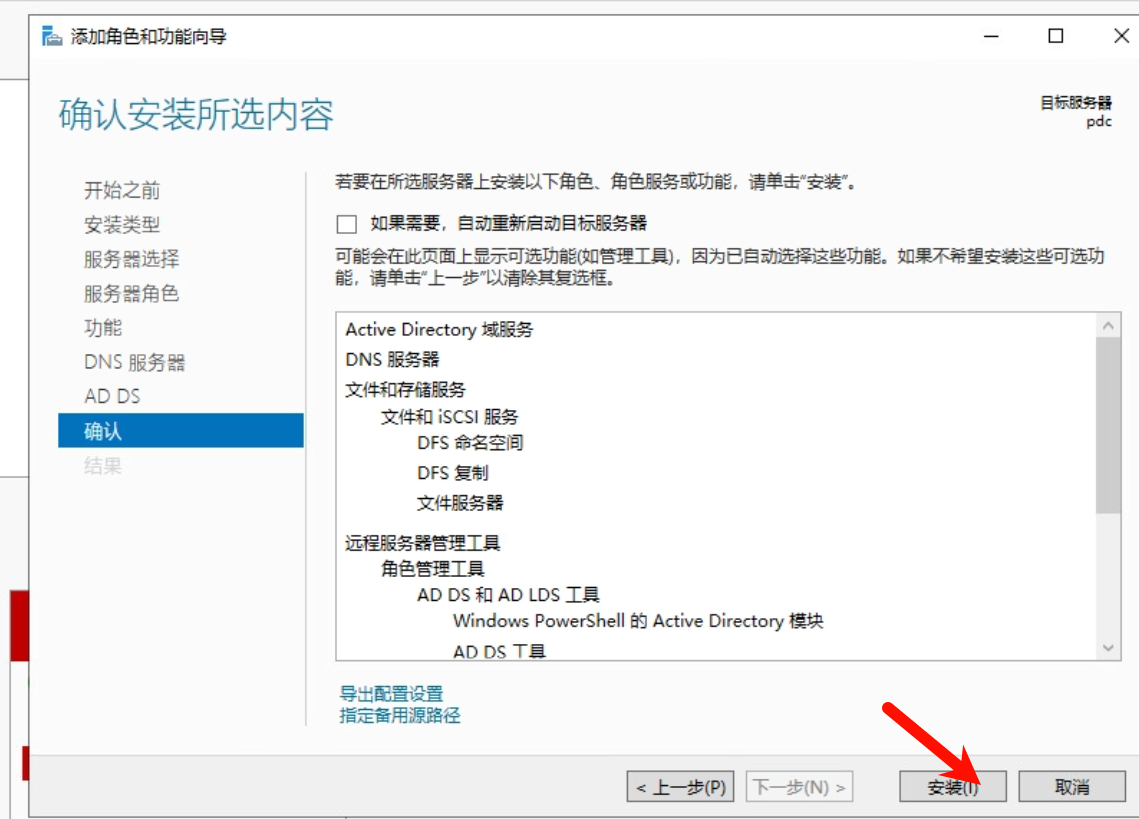Select DNS 服务器 step in sidebar
The height and width of the screenshot is (819, 1139).
[134, 362]
